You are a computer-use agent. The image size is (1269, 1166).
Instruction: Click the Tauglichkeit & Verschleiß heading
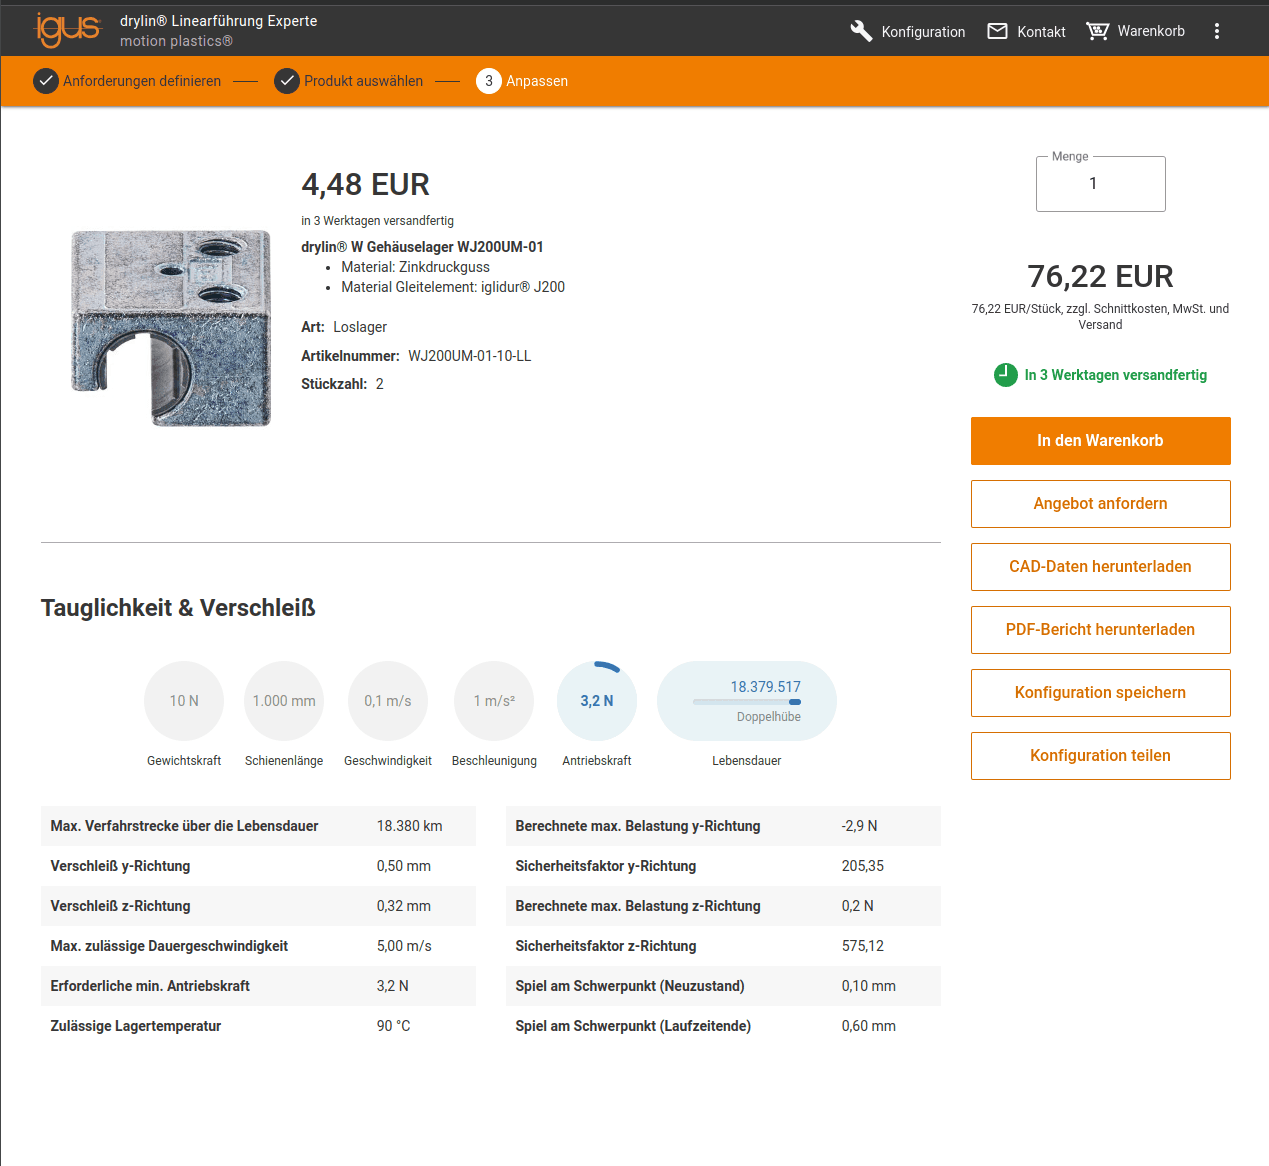pyautogui.click(x=178, y=608)
